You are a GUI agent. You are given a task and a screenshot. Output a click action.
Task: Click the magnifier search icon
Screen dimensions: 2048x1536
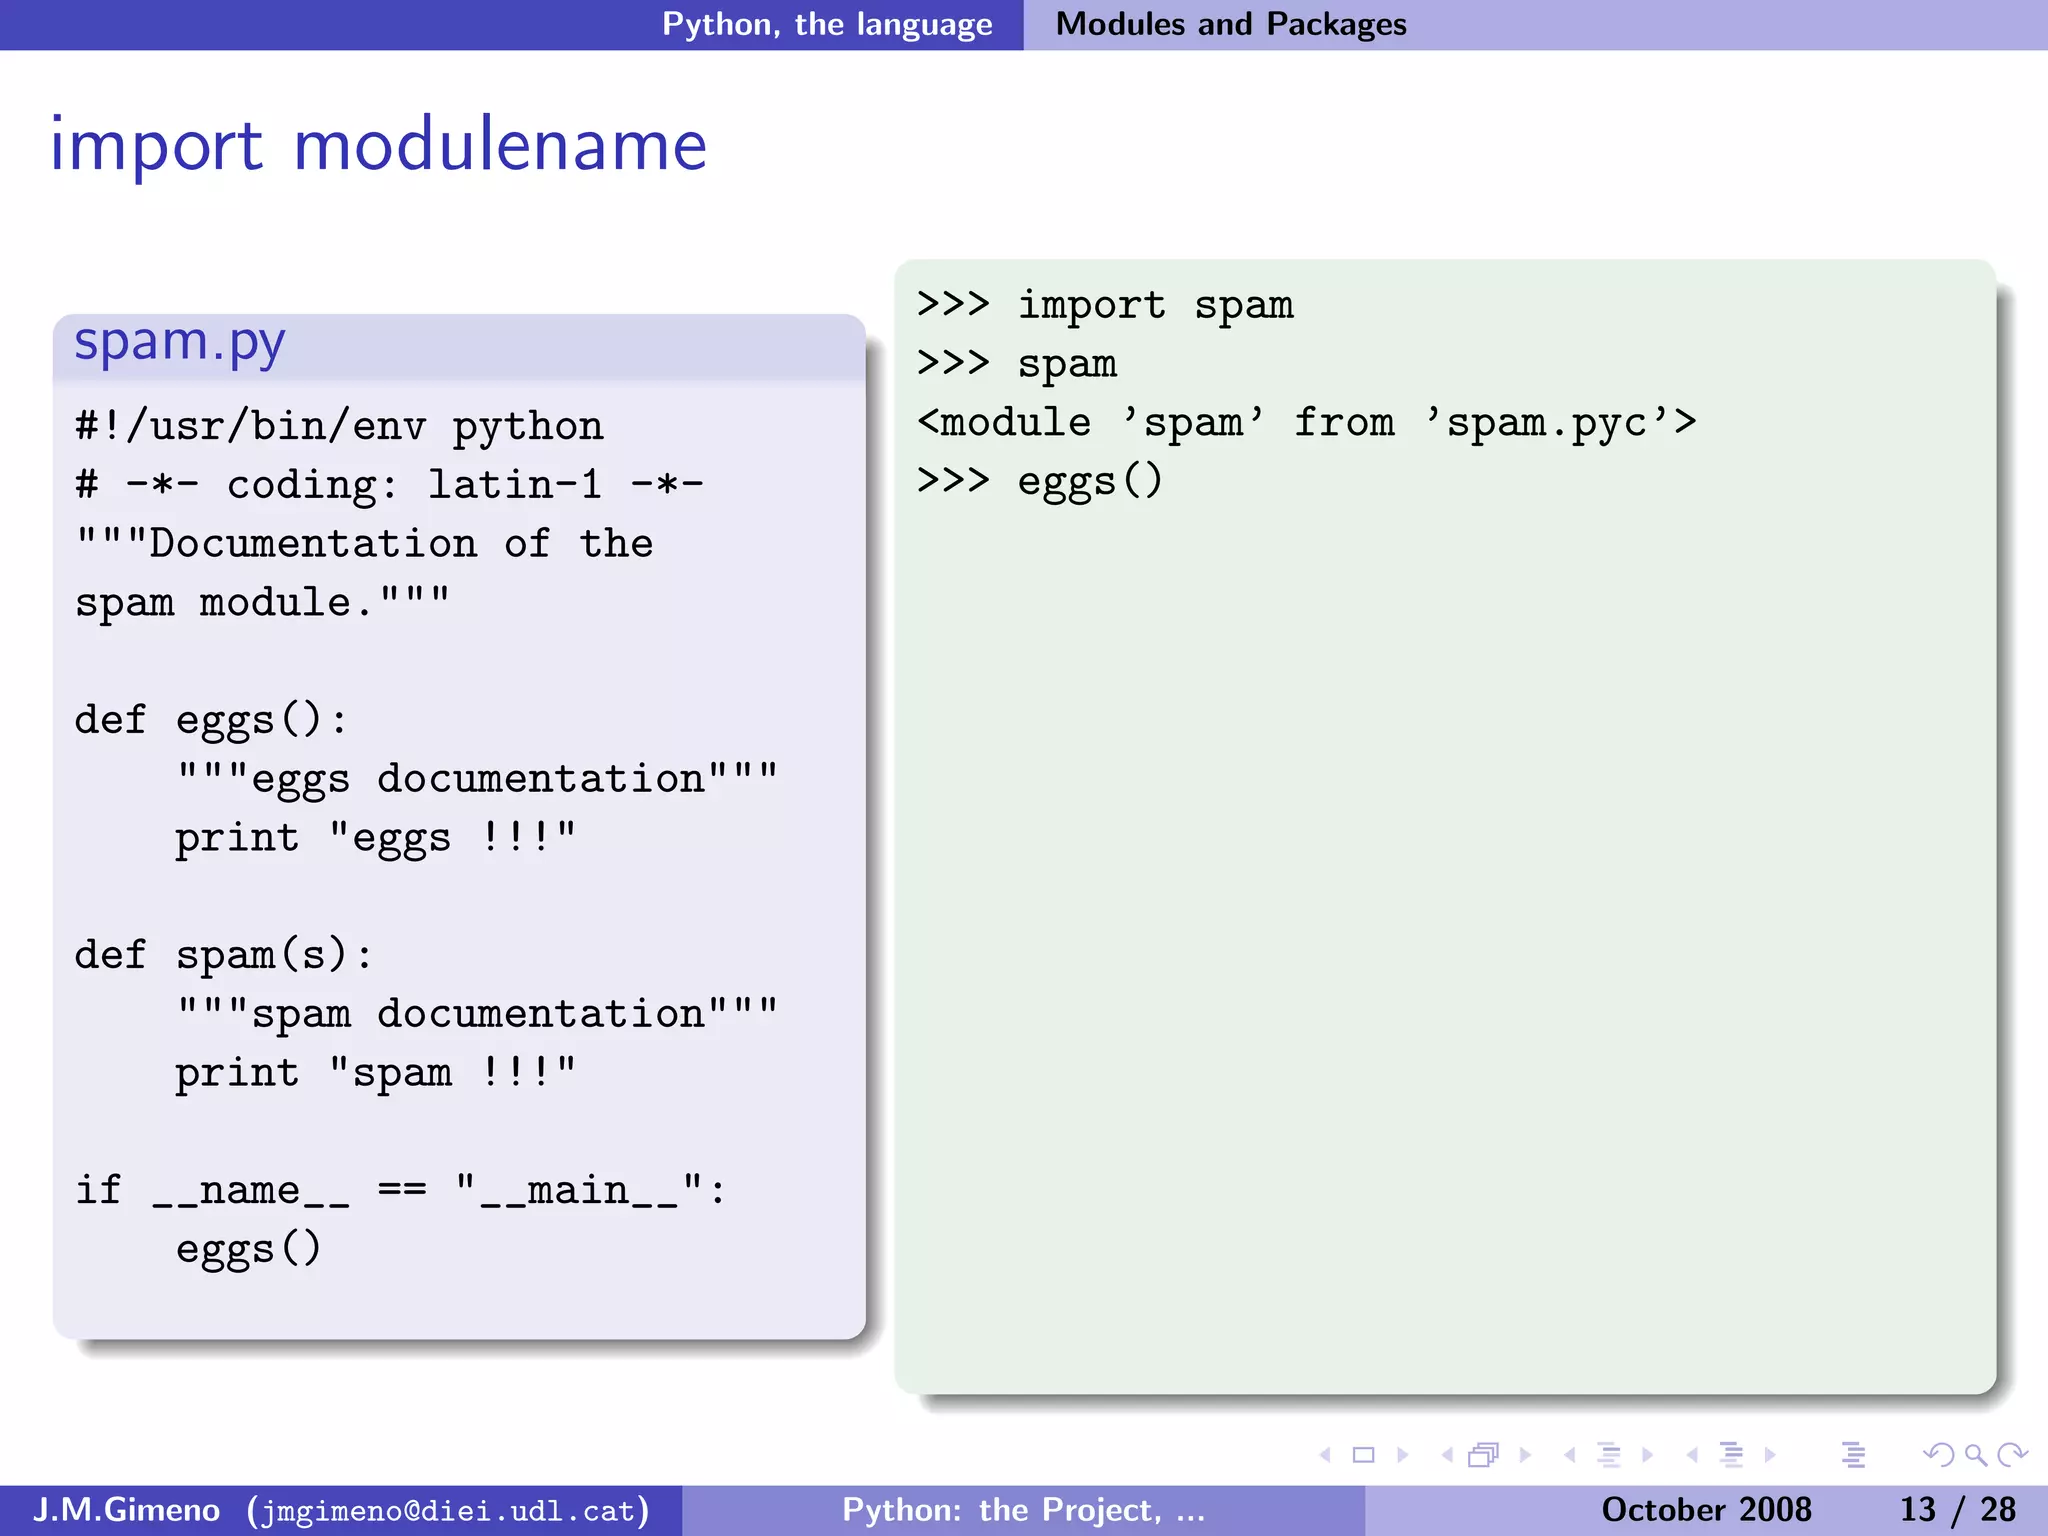pyautogui.click(x=1976, y=1455)
